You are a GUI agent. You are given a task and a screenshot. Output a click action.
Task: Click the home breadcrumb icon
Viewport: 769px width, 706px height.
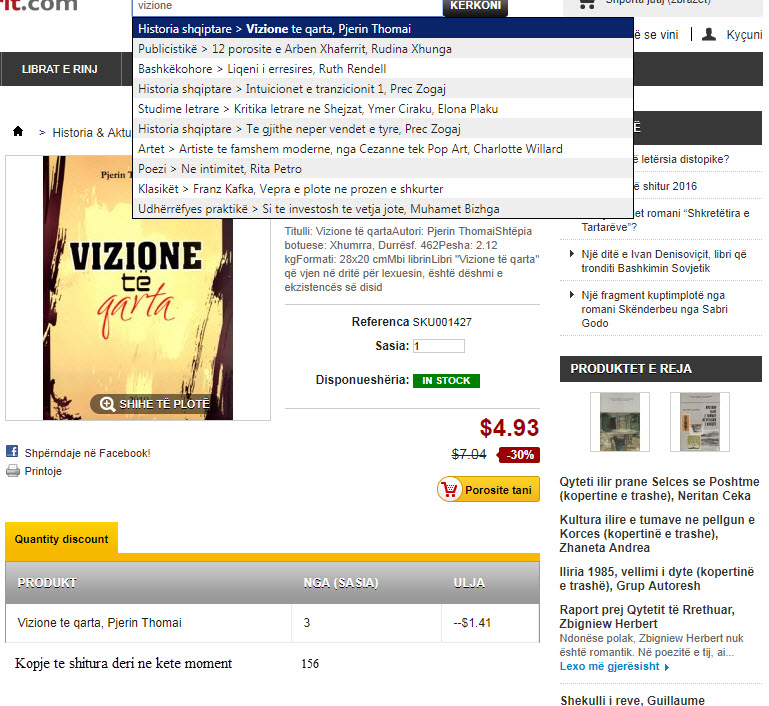pos(18,131)
